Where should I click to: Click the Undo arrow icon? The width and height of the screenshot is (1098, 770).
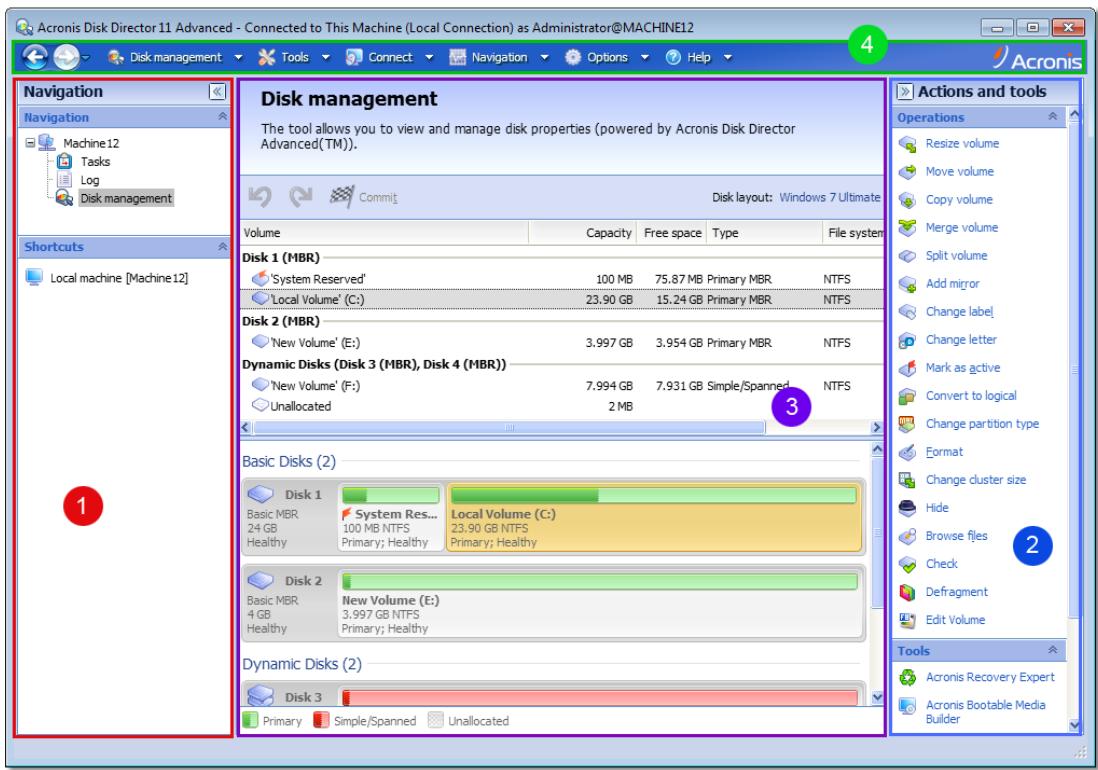[260, 197]
